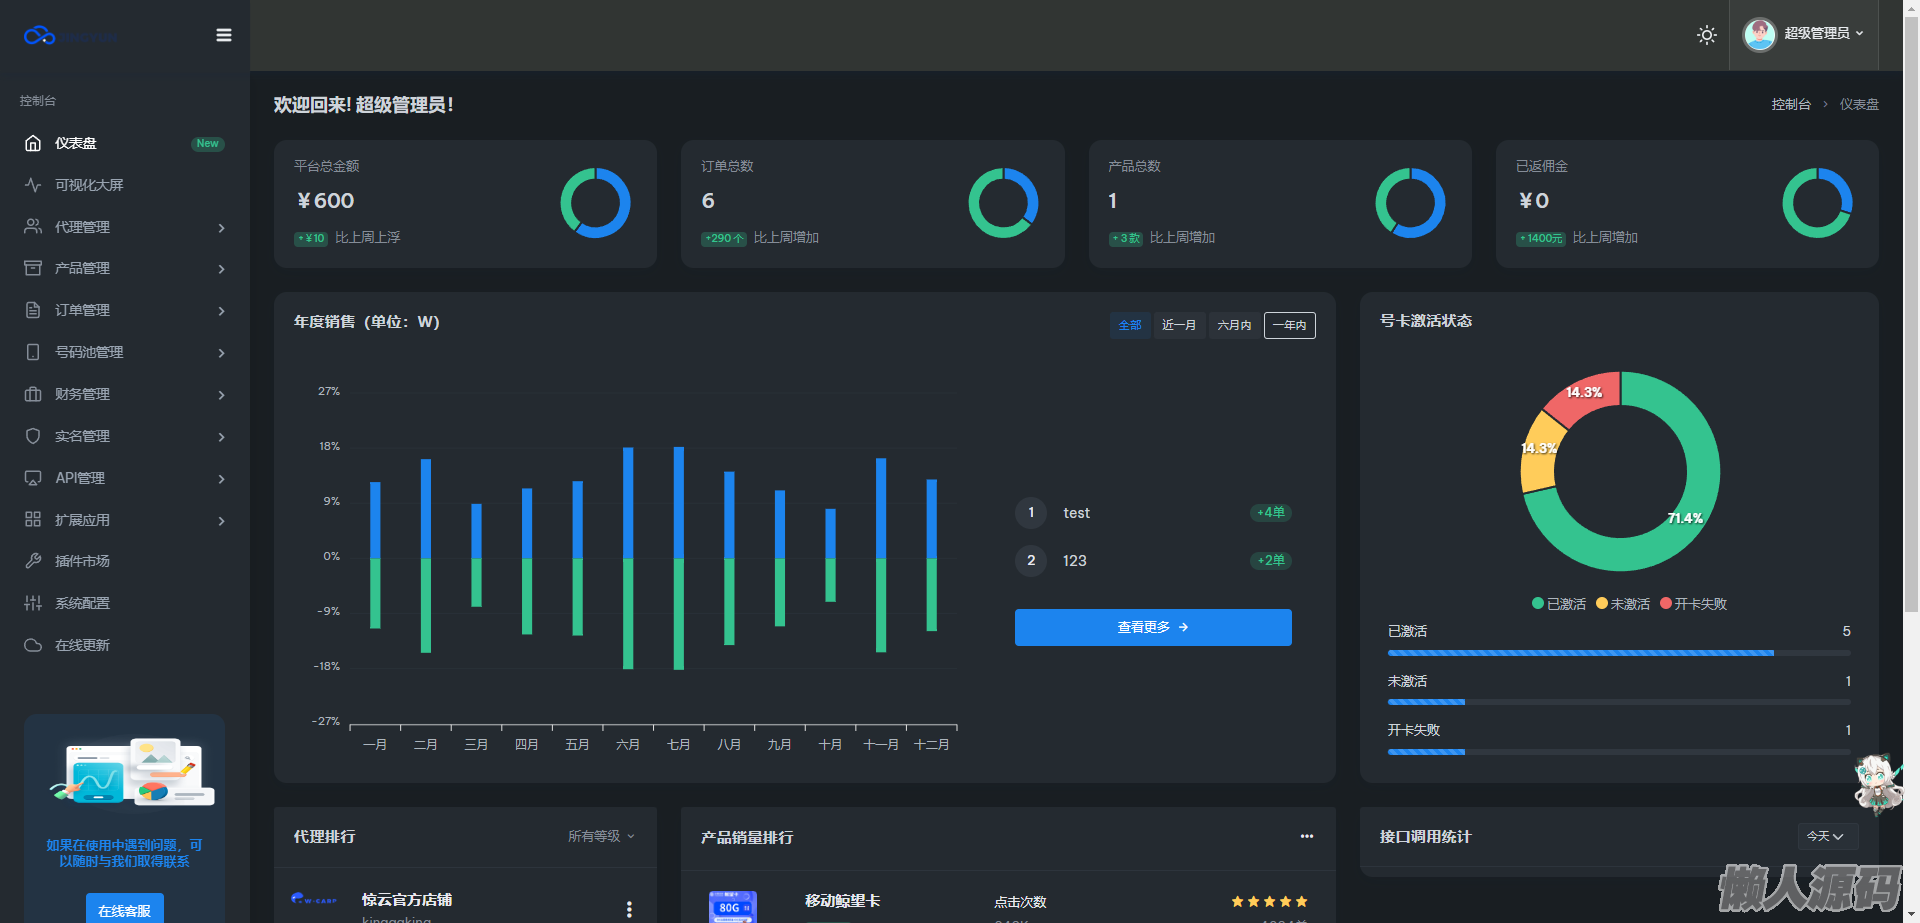The width and height of the screenshot is (1920, 923).
Task: Click the 财务管理 briefcase icon
Action: (33, 394)
